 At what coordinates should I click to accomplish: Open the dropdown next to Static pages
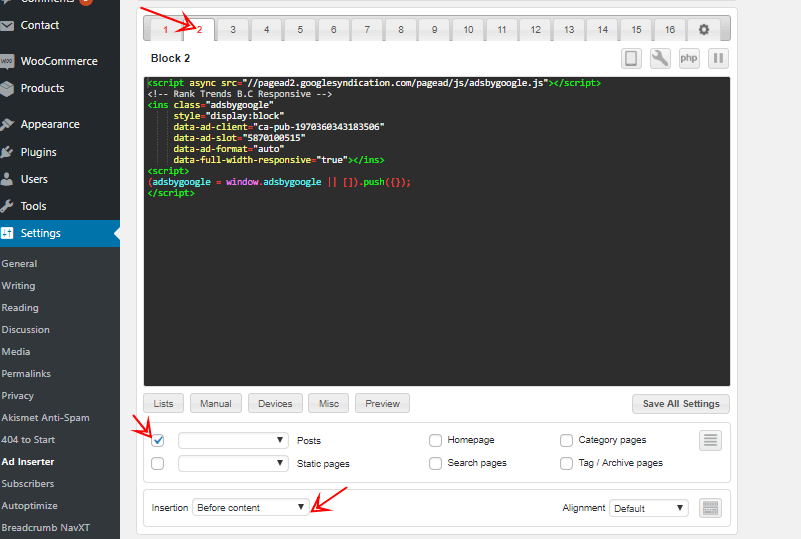coord(233,463)
